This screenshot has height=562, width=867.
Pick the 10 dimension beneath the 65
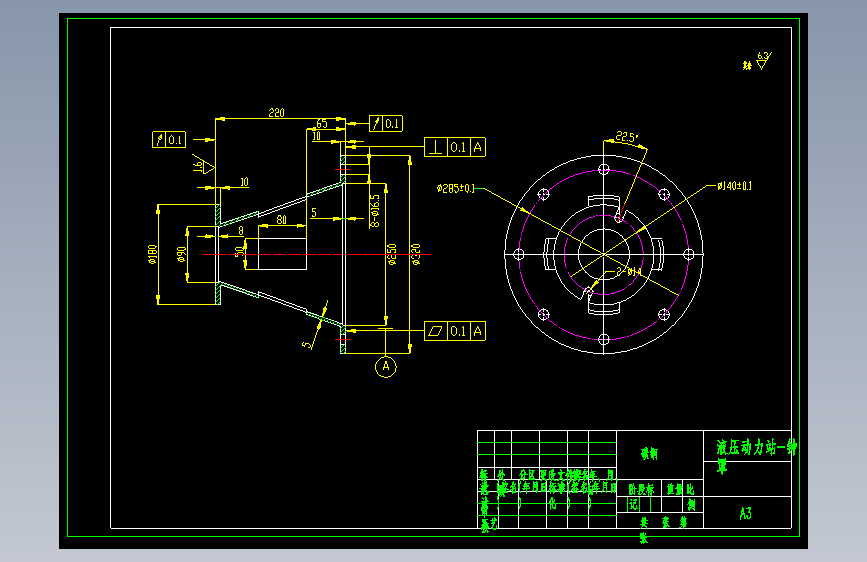(316, 136)
